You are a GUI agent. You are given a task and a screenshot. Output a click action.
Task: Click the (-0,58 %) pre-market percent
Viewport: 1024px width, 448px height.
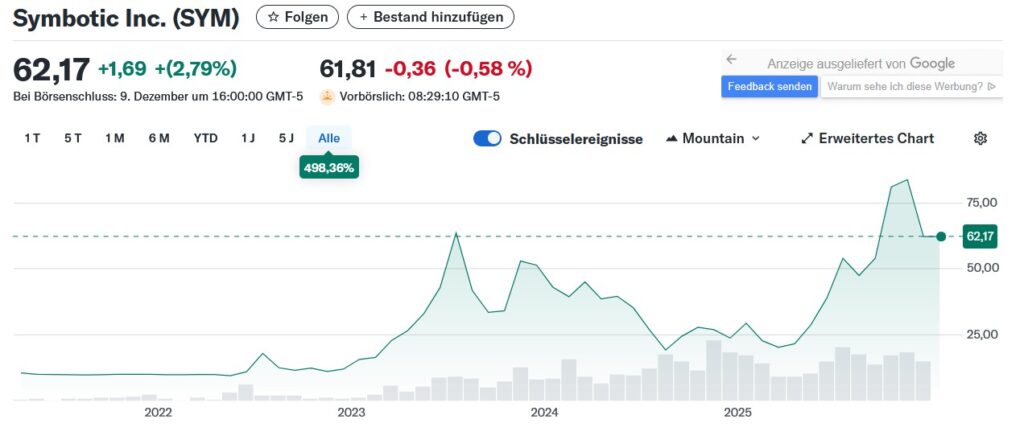[488, 69]
